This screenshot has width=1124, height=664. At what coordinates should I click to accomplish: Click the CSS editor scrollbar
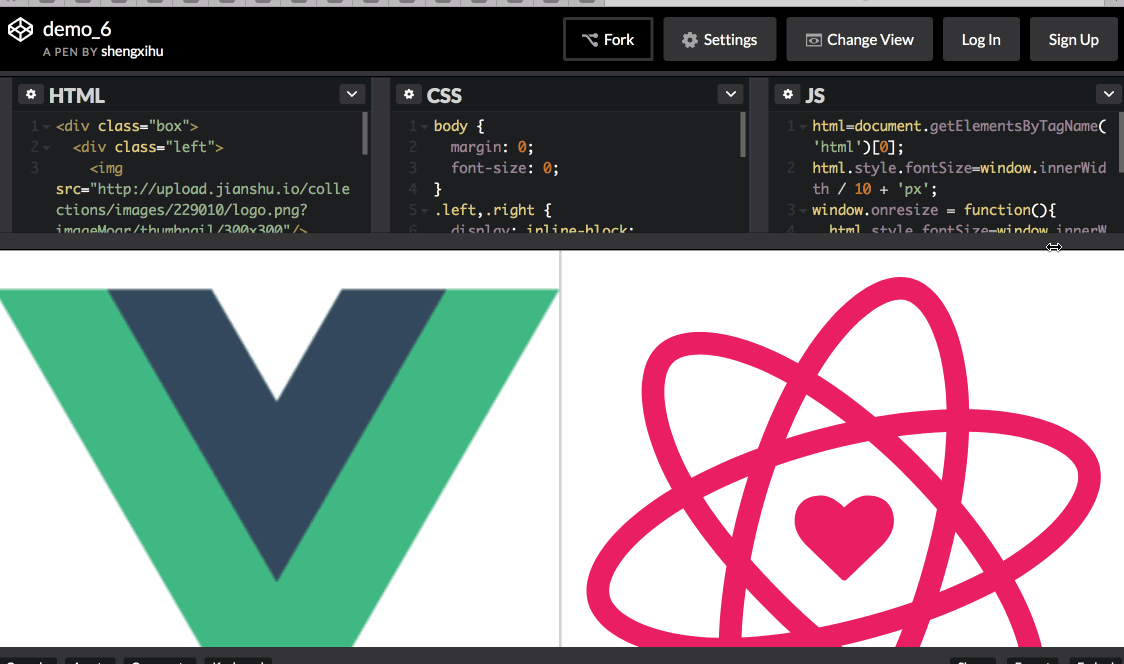(x=743, y=134)
